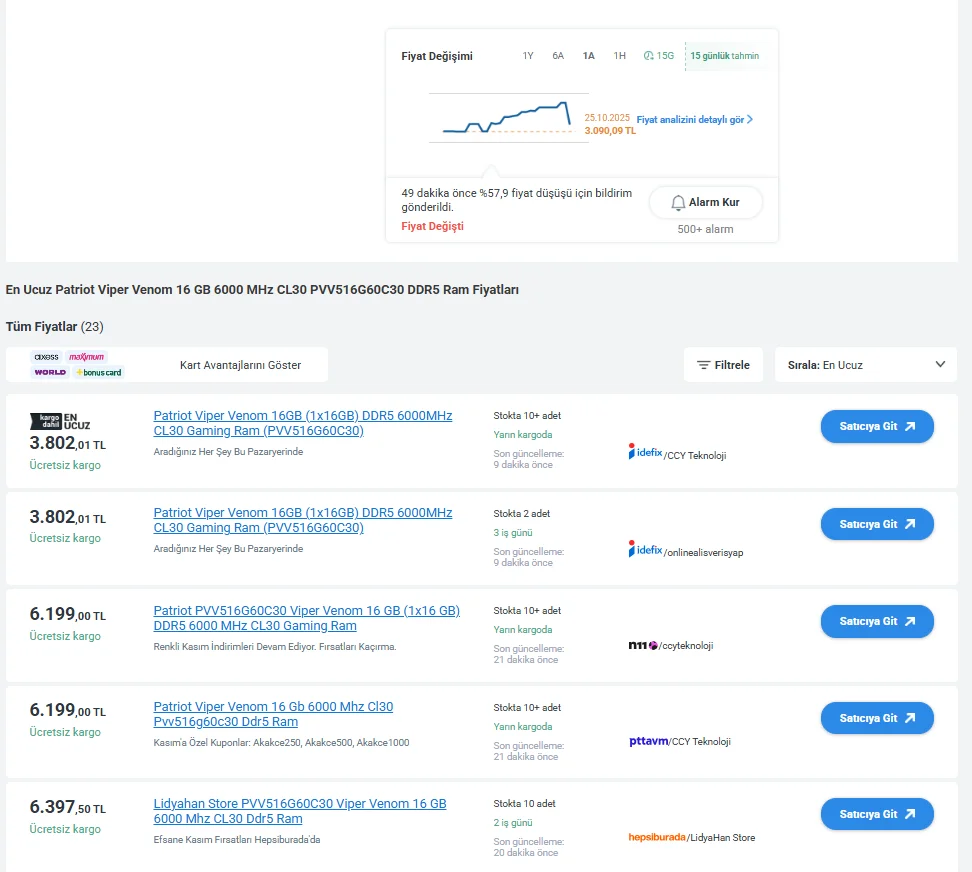Viewport: 972px width, 872px height.
Task: Open the Filtrele filter button
Action: tap(723, 365)
